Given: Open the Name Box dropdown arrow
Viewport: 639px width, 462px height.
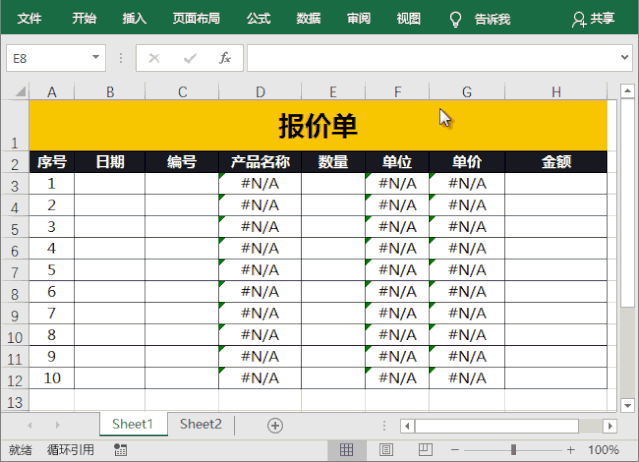Looking at the screenshot, I should 96,57.
